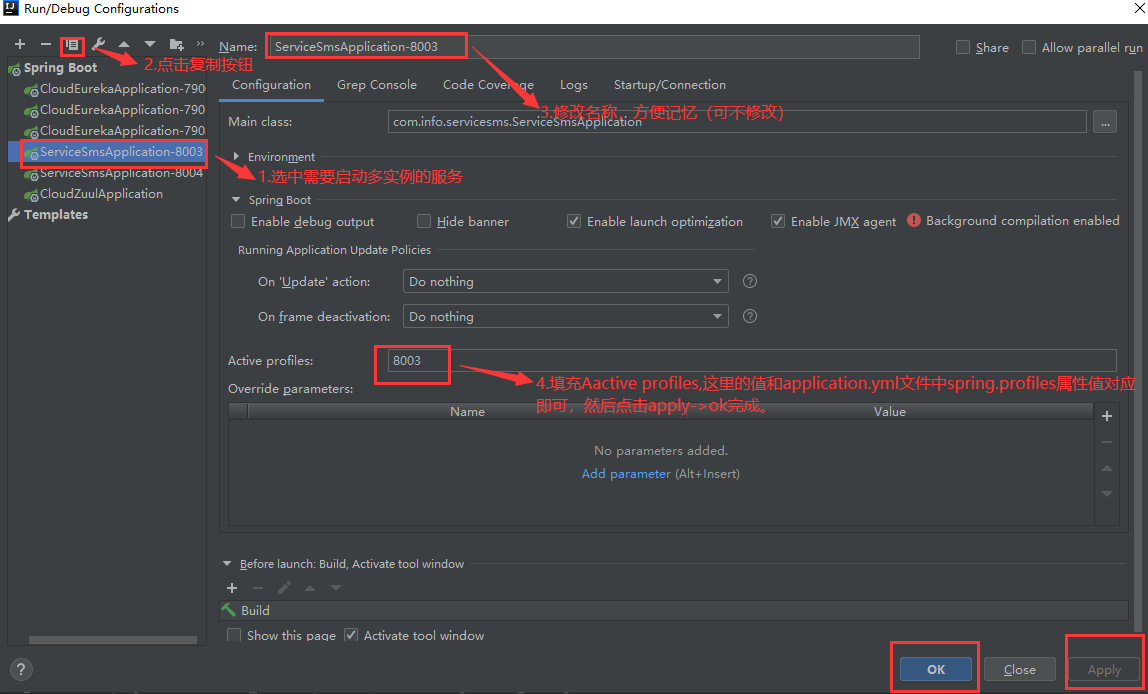Open Code Coverage tab

tap(488, 85)
